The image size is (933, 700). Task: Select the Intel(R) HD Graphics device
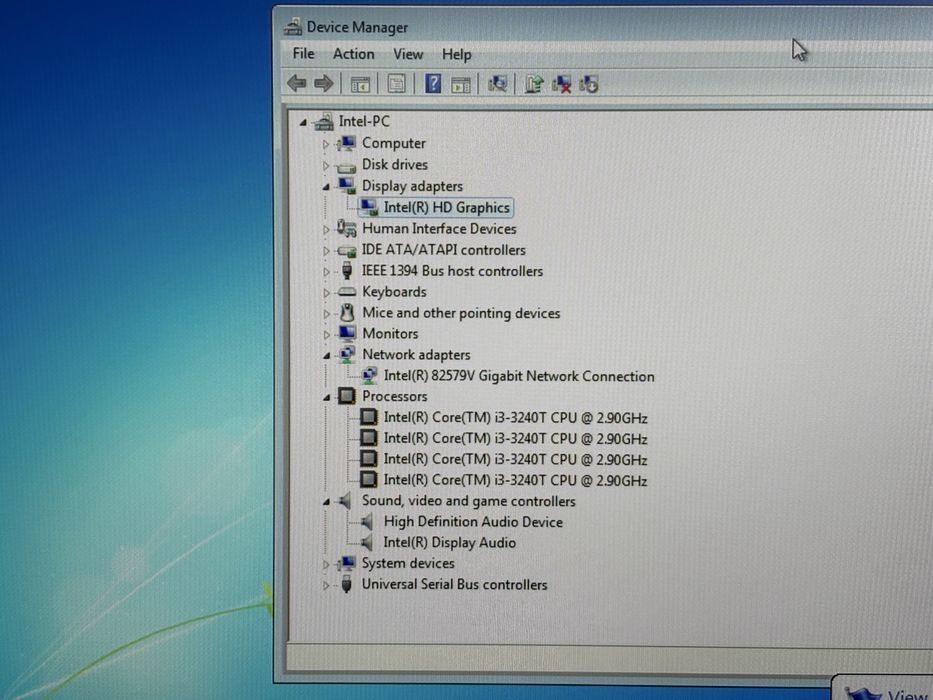tap(447, 207)
